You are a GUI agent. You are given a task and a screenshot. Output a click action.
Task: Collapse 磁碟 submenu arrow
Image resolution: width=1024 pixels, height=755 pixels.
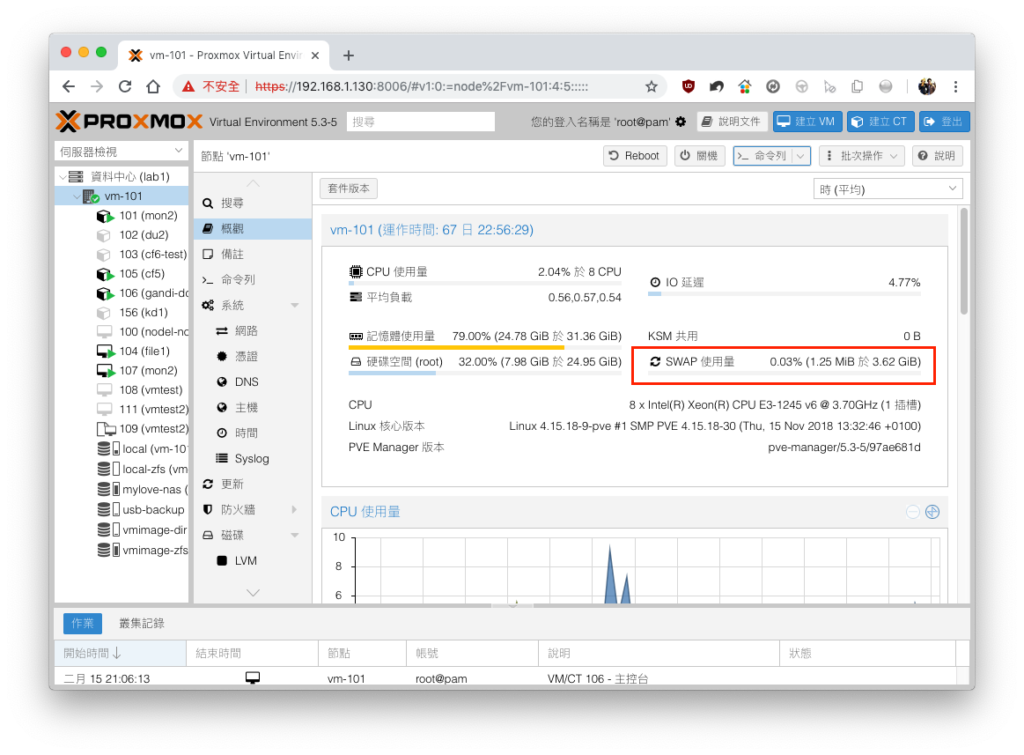tap(295, 535)
